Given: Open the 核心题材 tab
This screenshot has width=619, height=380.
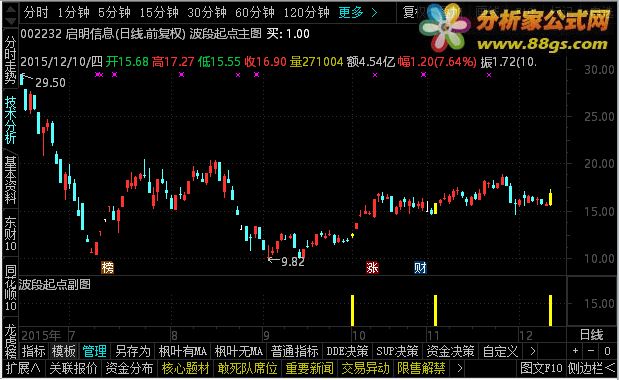Looking at the screenshot, I should 185,368.
